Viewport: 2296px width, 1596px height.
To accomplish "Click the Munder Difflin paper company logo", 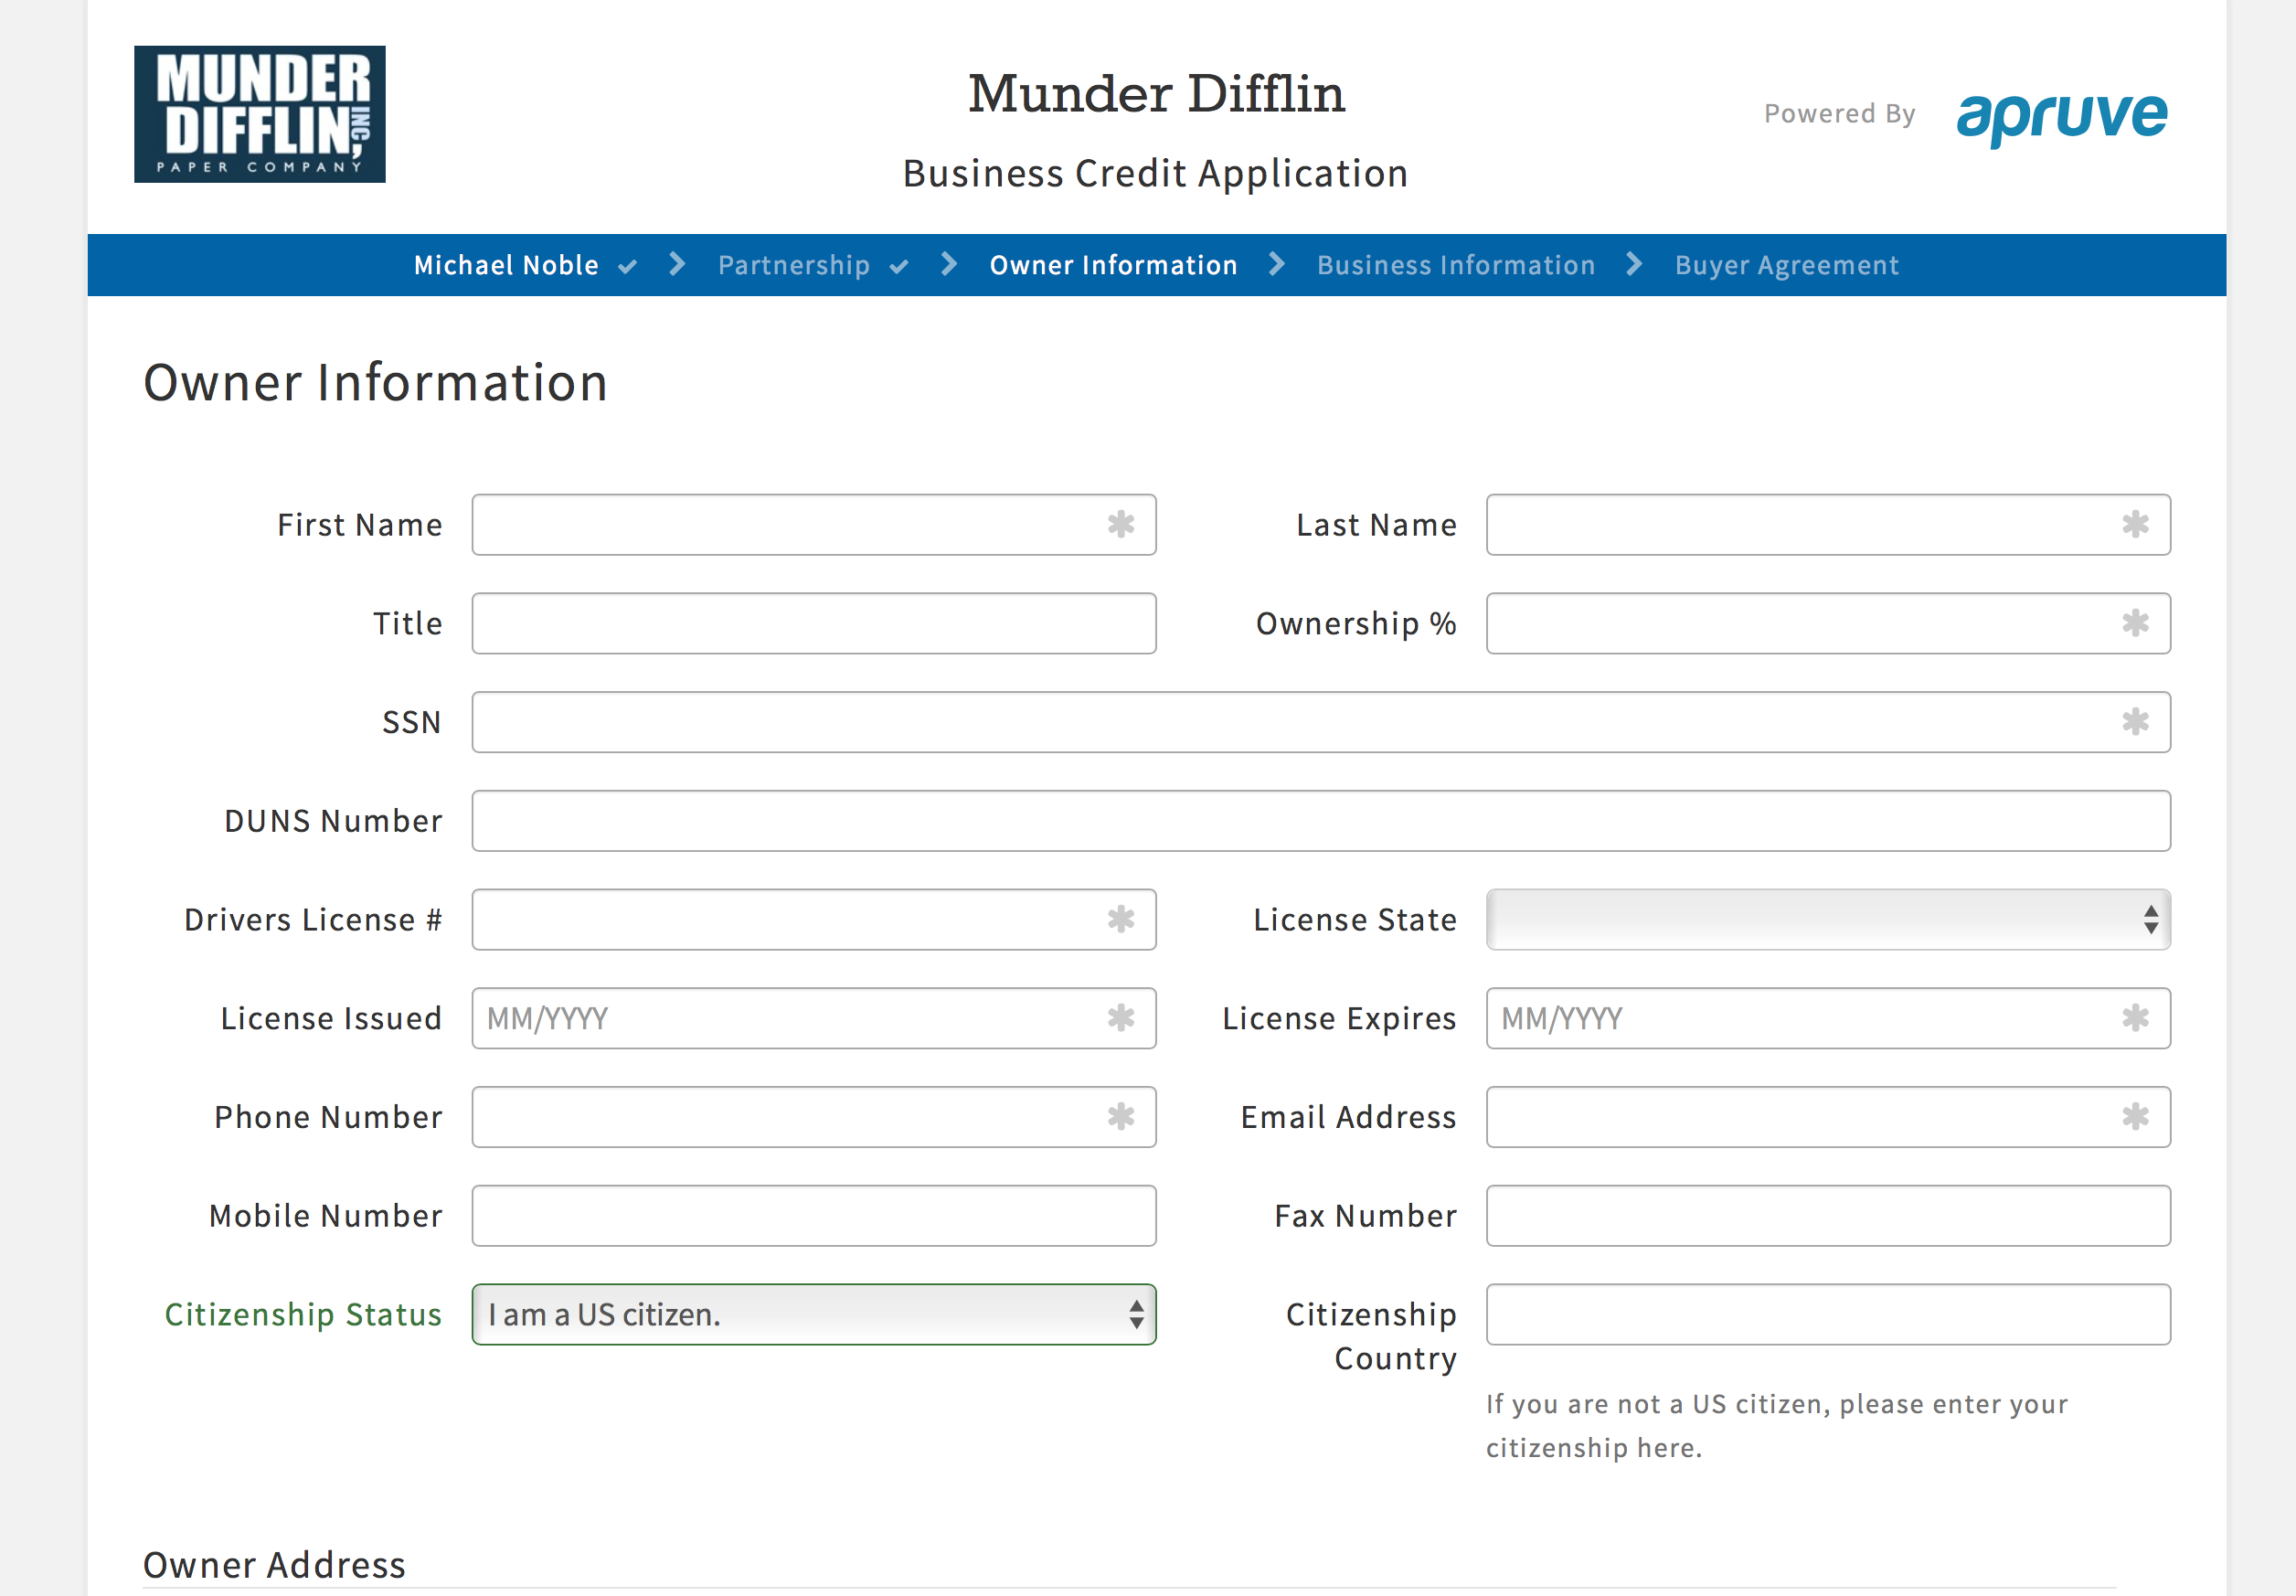I will tap(259, 114).
